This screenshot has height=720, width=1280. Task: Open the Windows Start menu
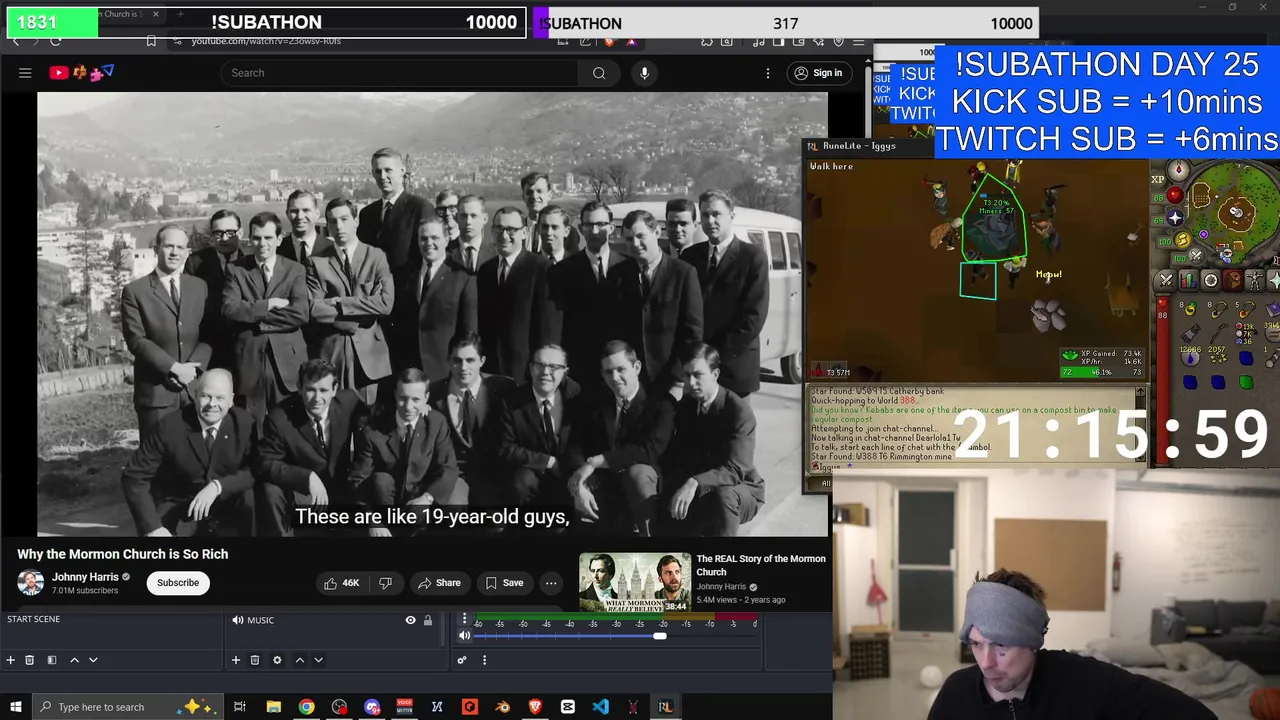(15, 707)
